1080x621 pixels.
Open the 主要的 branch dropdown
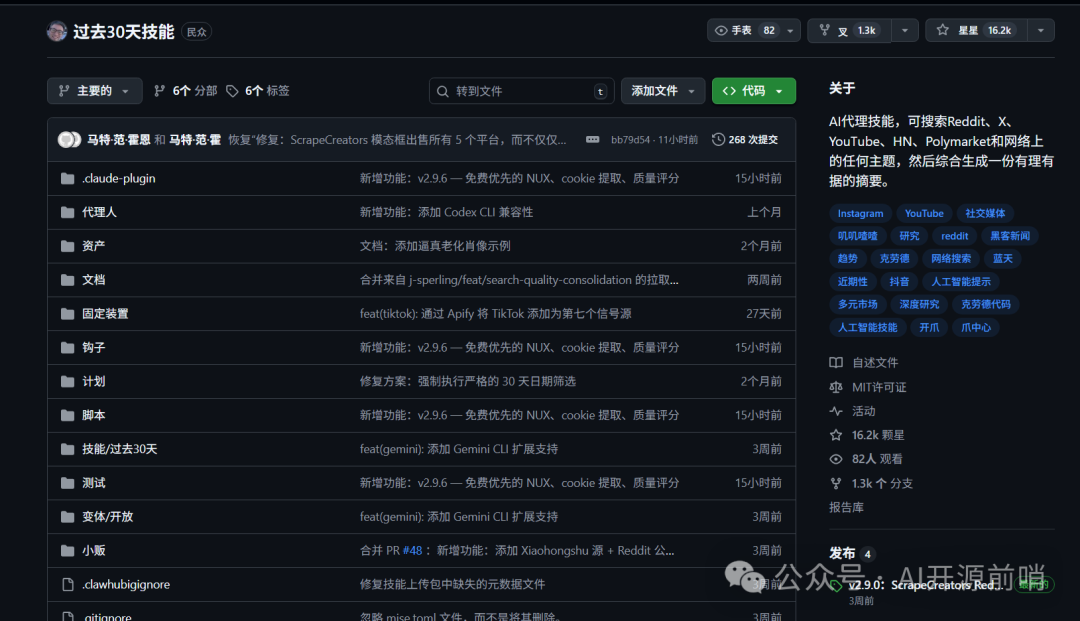(94, 91)
